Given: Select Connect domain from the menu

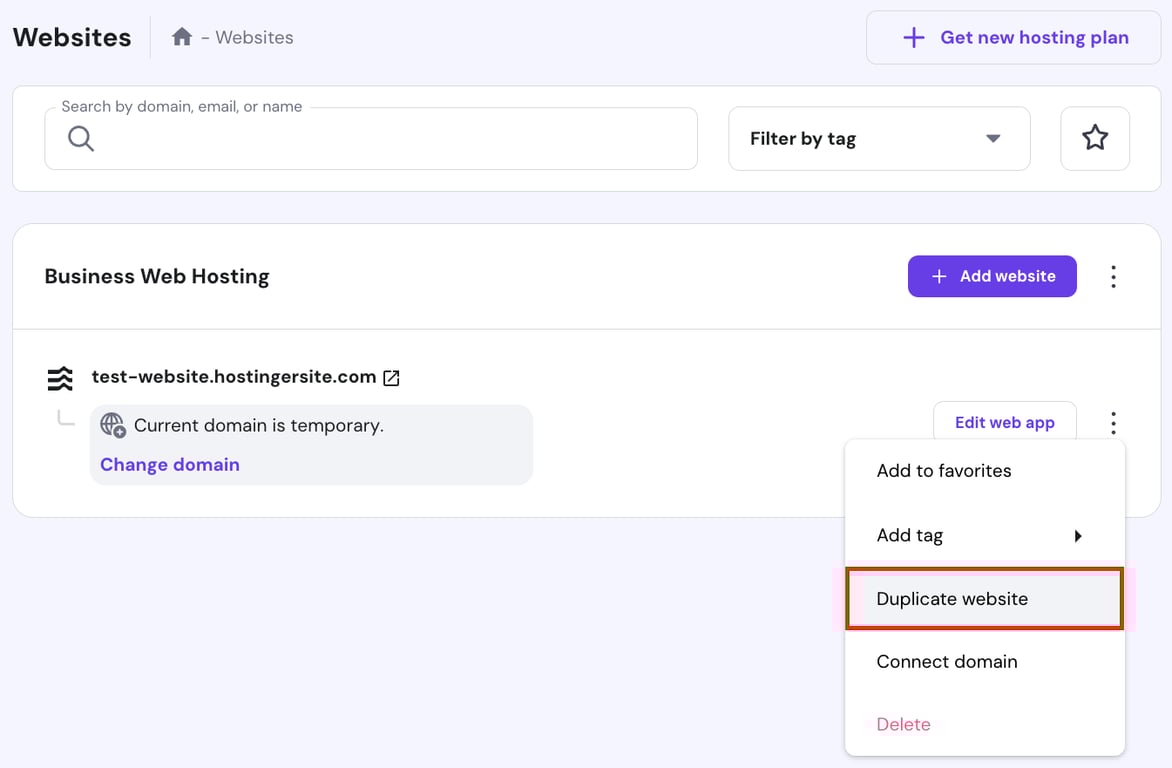Looking at the screenshot, I should [947, 661].
